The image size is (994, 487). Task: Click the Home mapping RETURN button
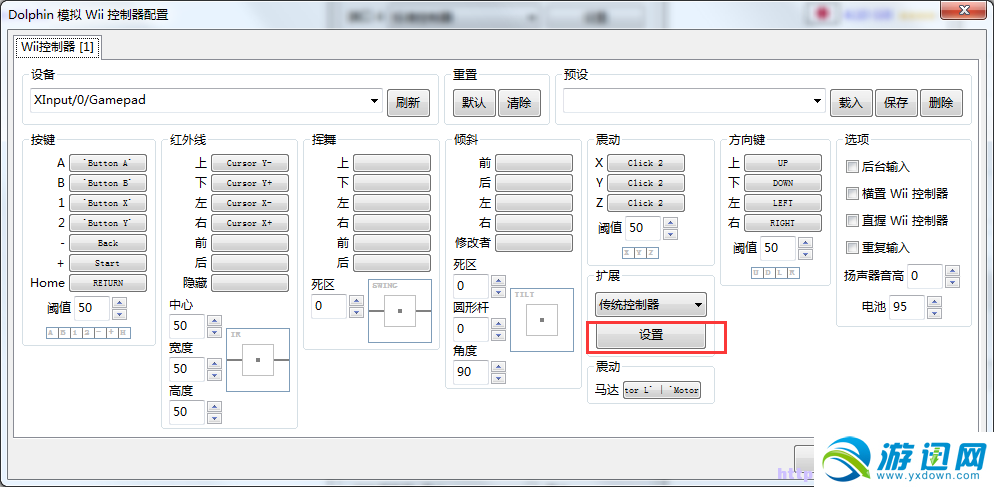pyautogui.click(x=108, y=283)
